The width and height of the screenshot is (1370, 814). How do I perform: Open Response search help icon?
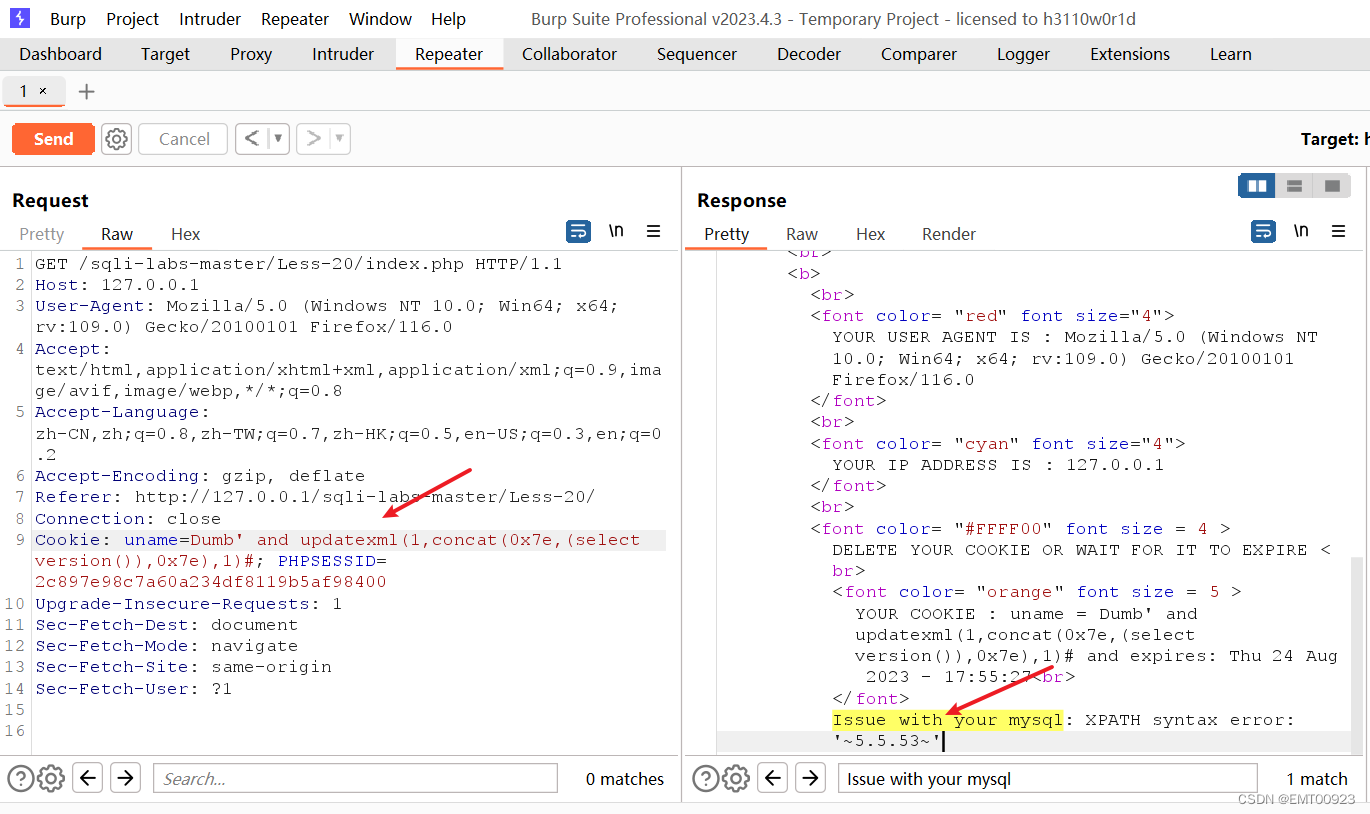click(706, 778)
